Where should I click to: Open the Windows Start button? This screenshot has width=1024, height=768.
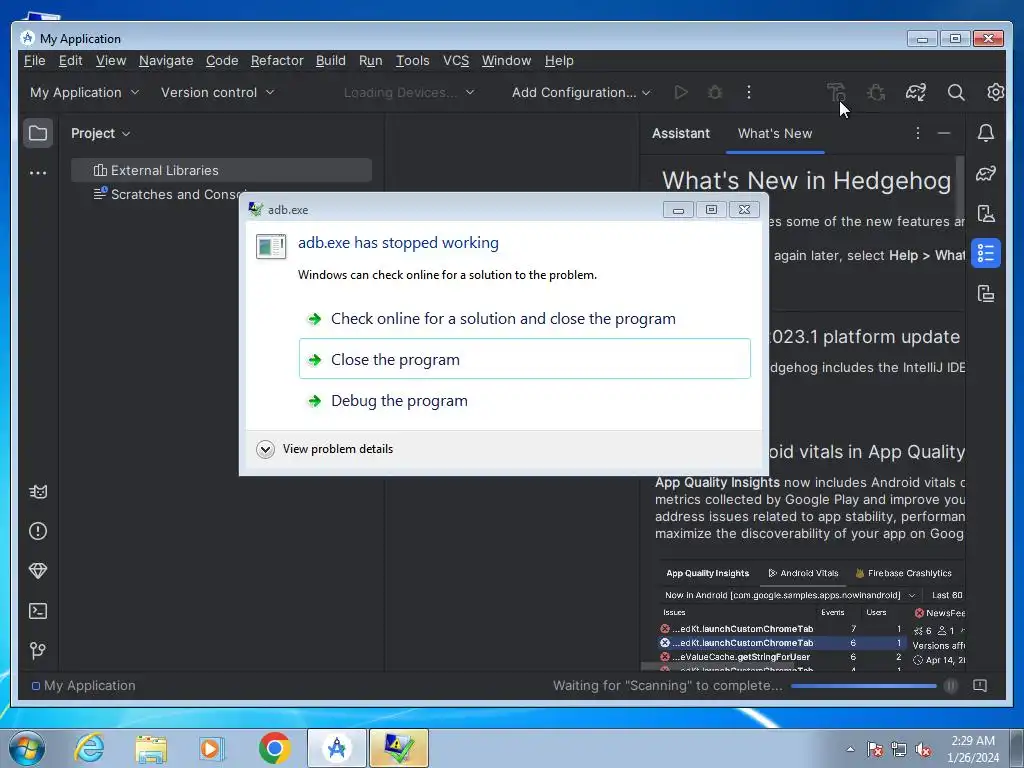click(x=27, y=748)
